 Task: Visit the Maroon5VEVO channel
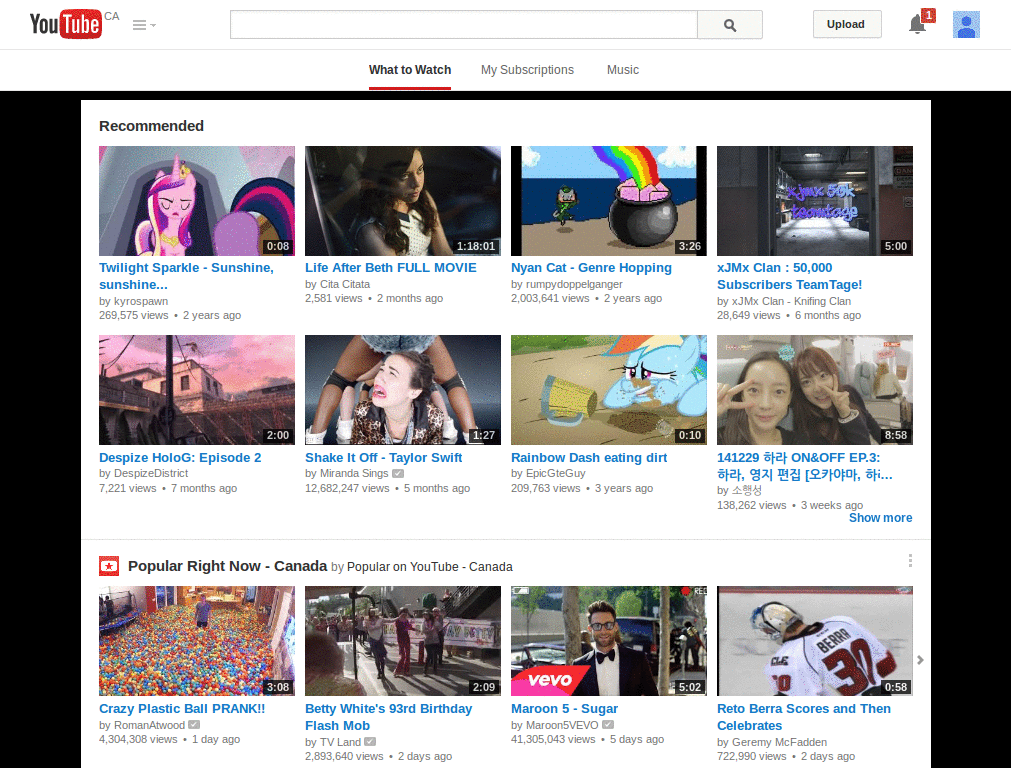tap(562, 725)
